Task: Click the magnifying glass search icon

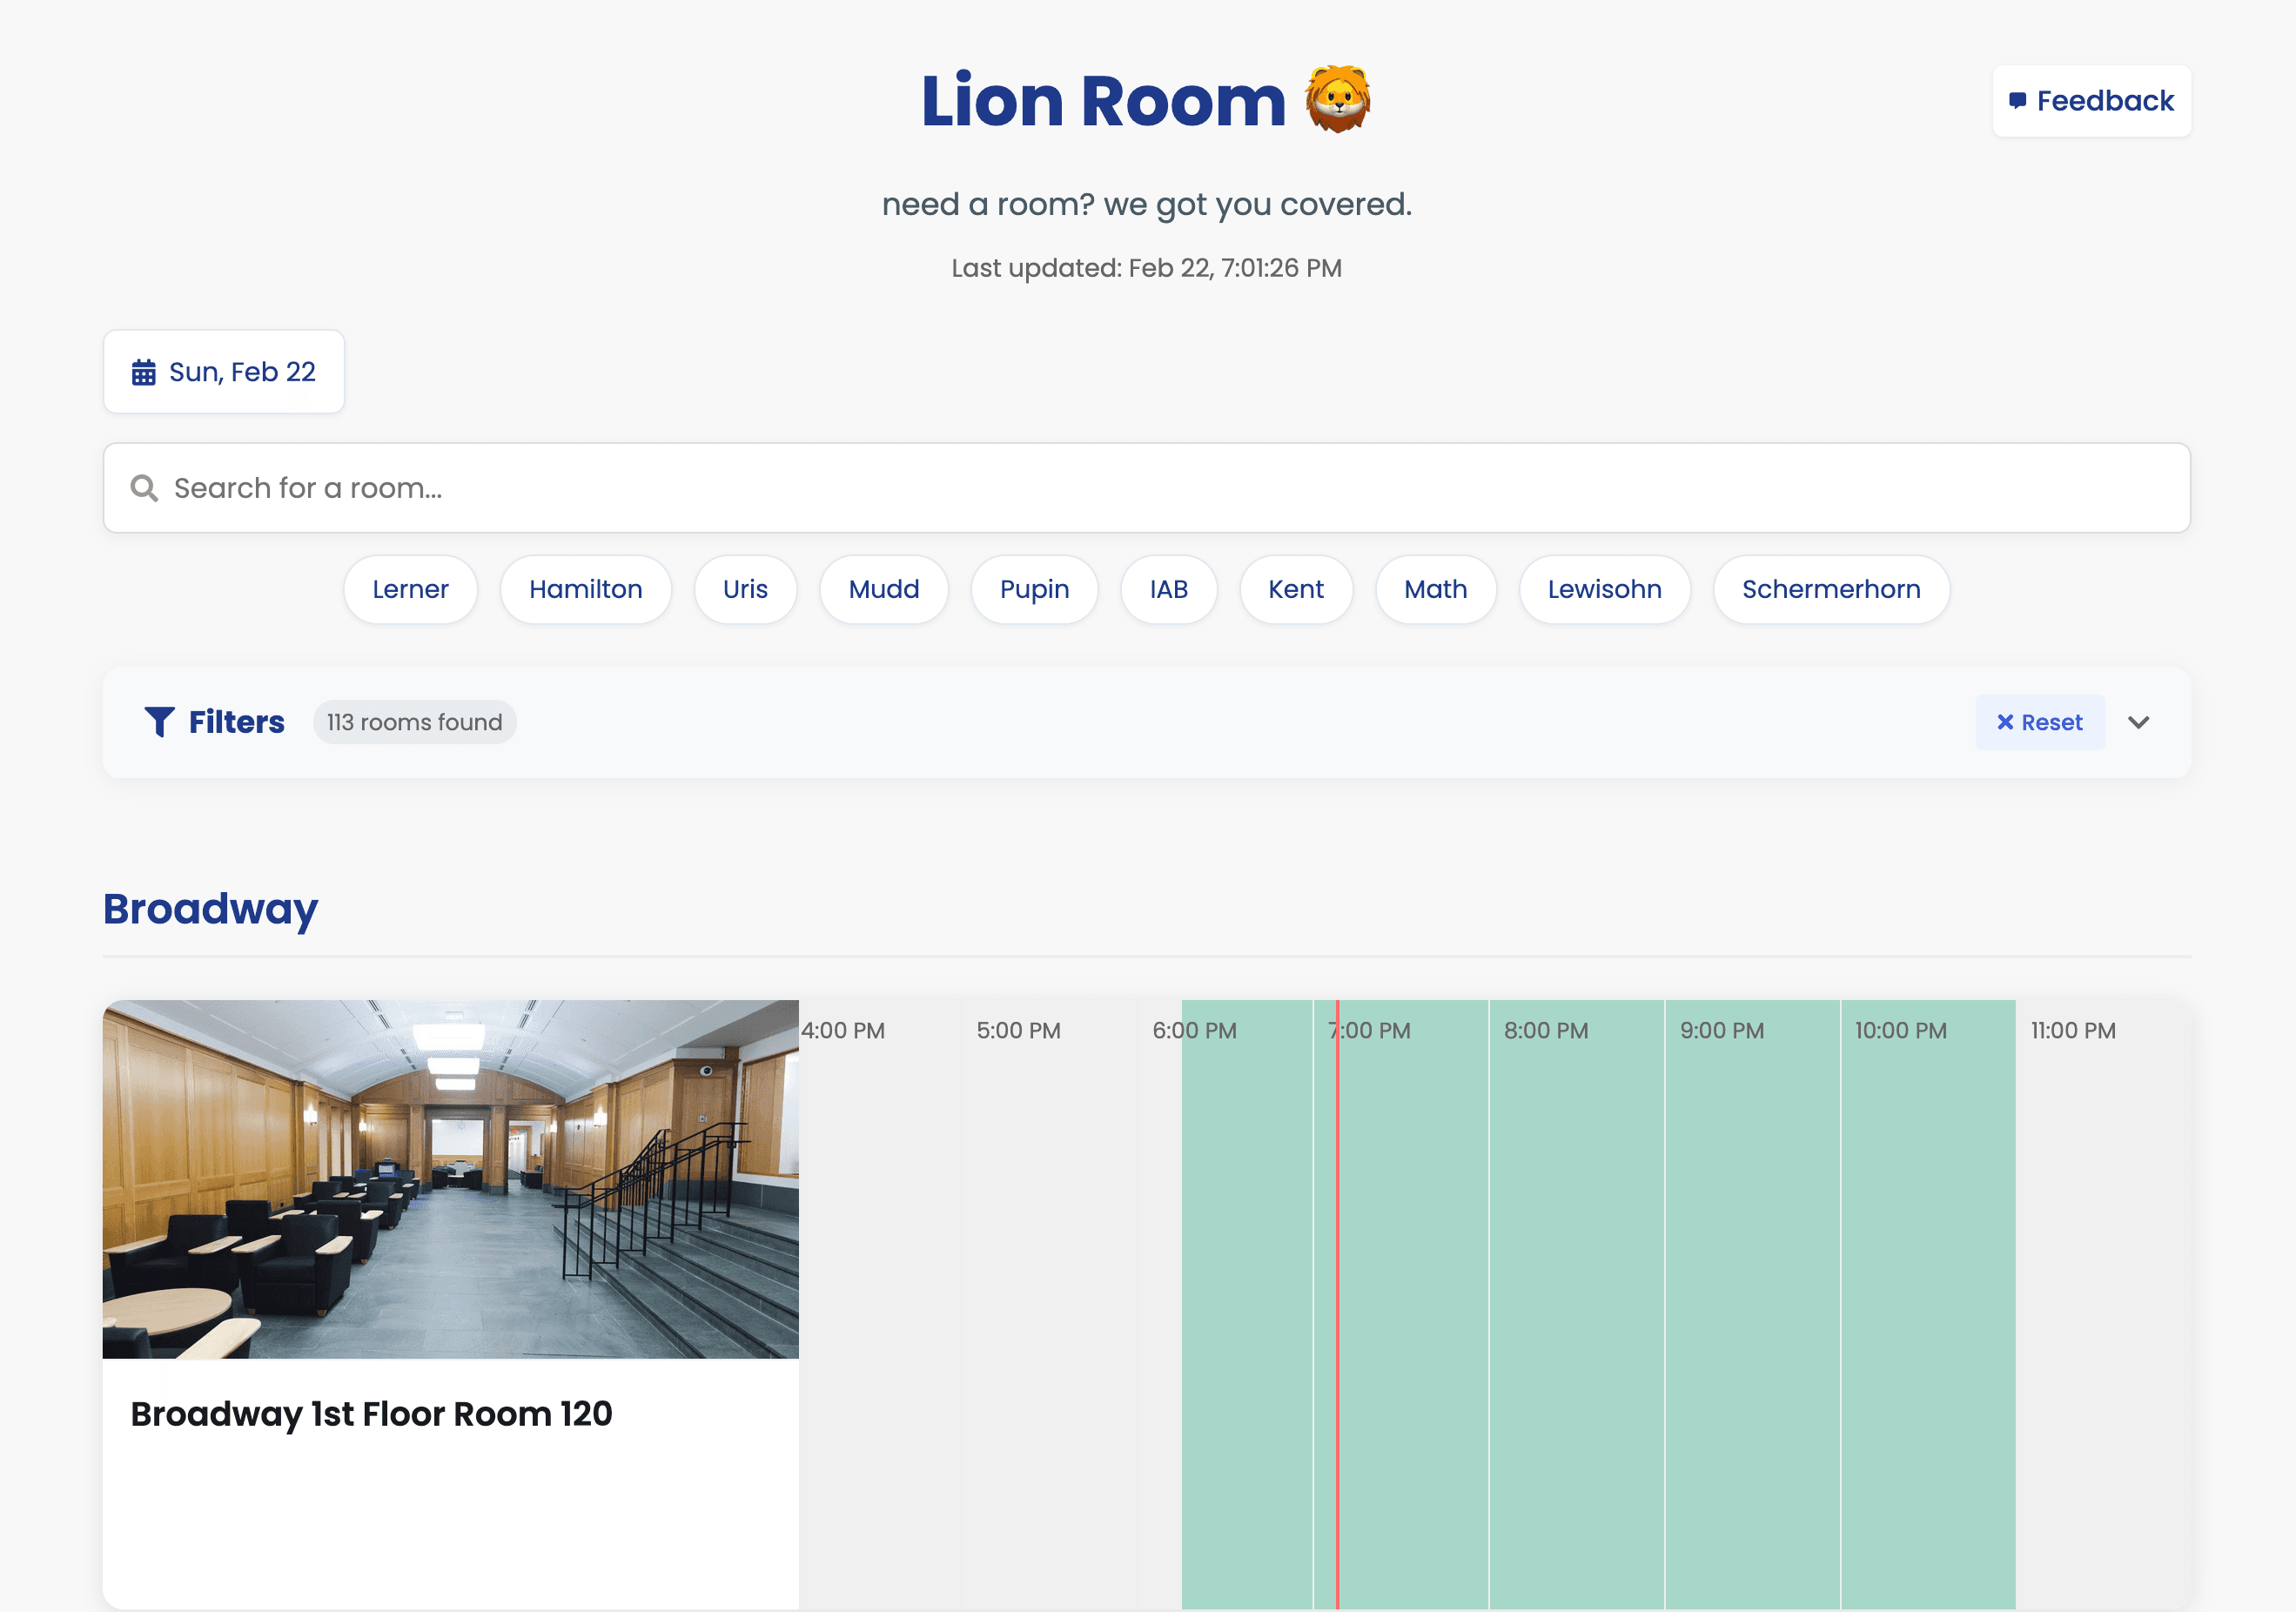Action: pos(144,488)
